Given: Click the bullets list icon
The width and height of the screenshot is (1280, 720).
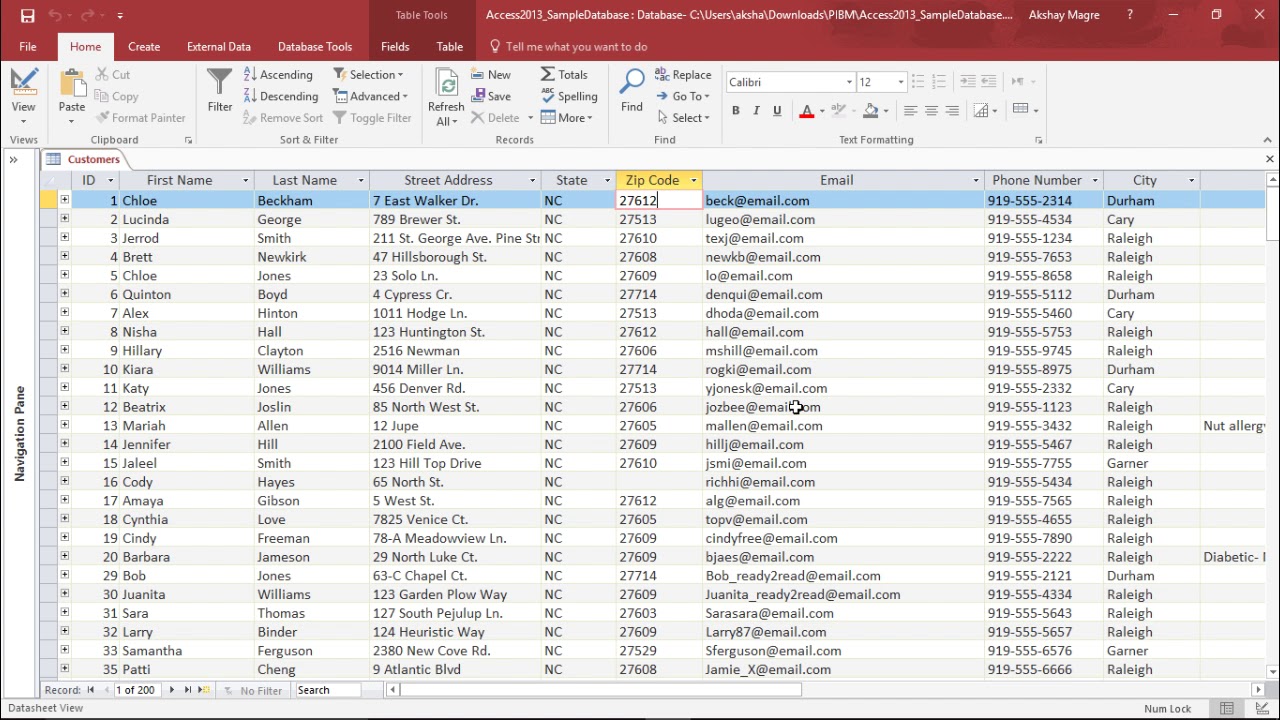Looking at the screenshot, I should coord(918,82).
